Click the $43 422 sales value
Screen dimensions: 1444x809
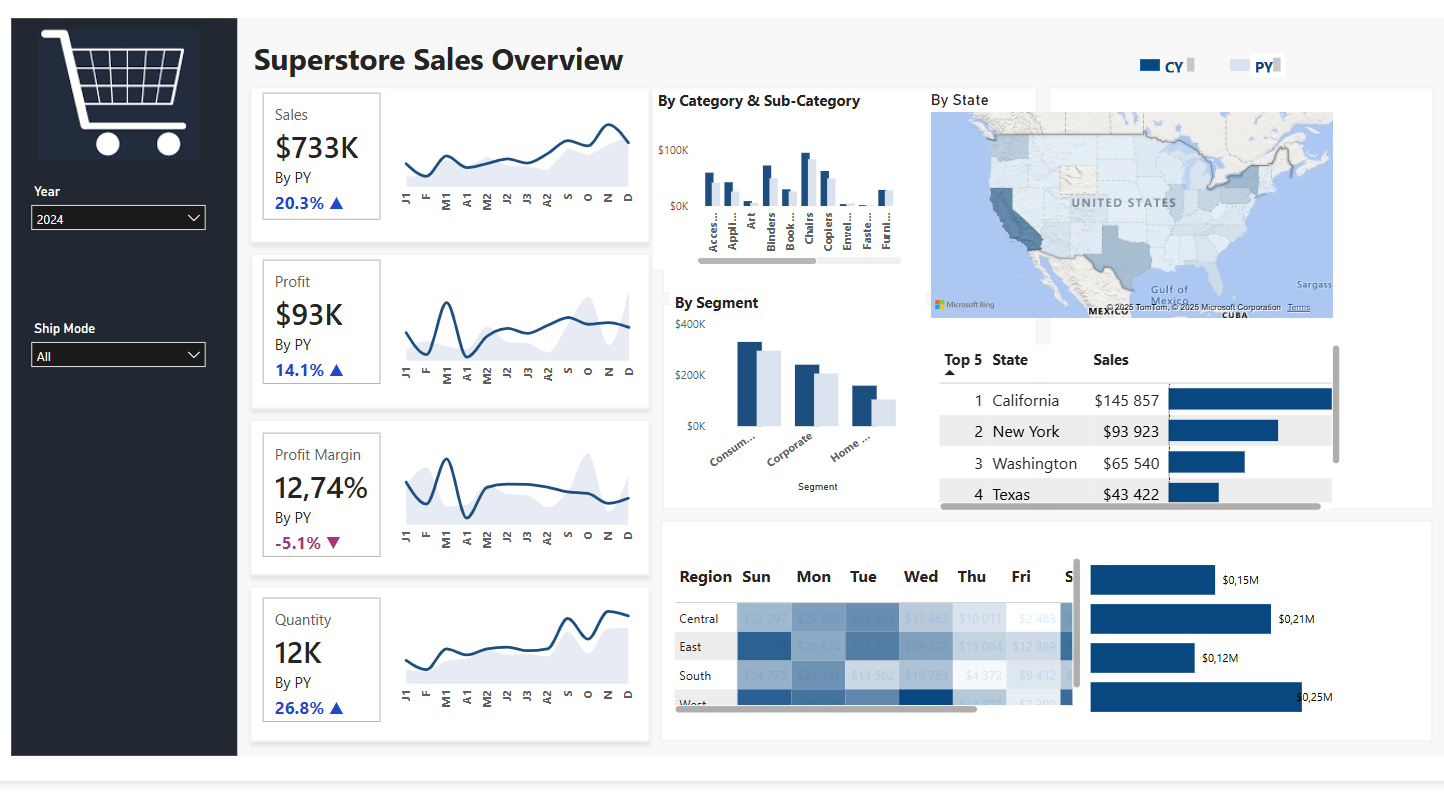(x=1131, y=494)
